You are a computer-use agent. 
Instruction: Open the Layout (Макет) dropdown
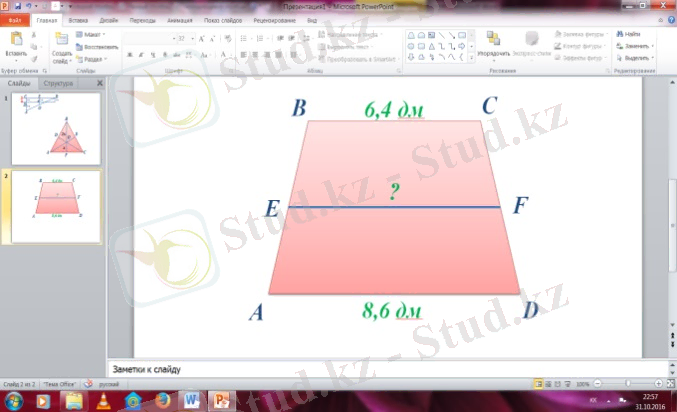pos(91,34)
